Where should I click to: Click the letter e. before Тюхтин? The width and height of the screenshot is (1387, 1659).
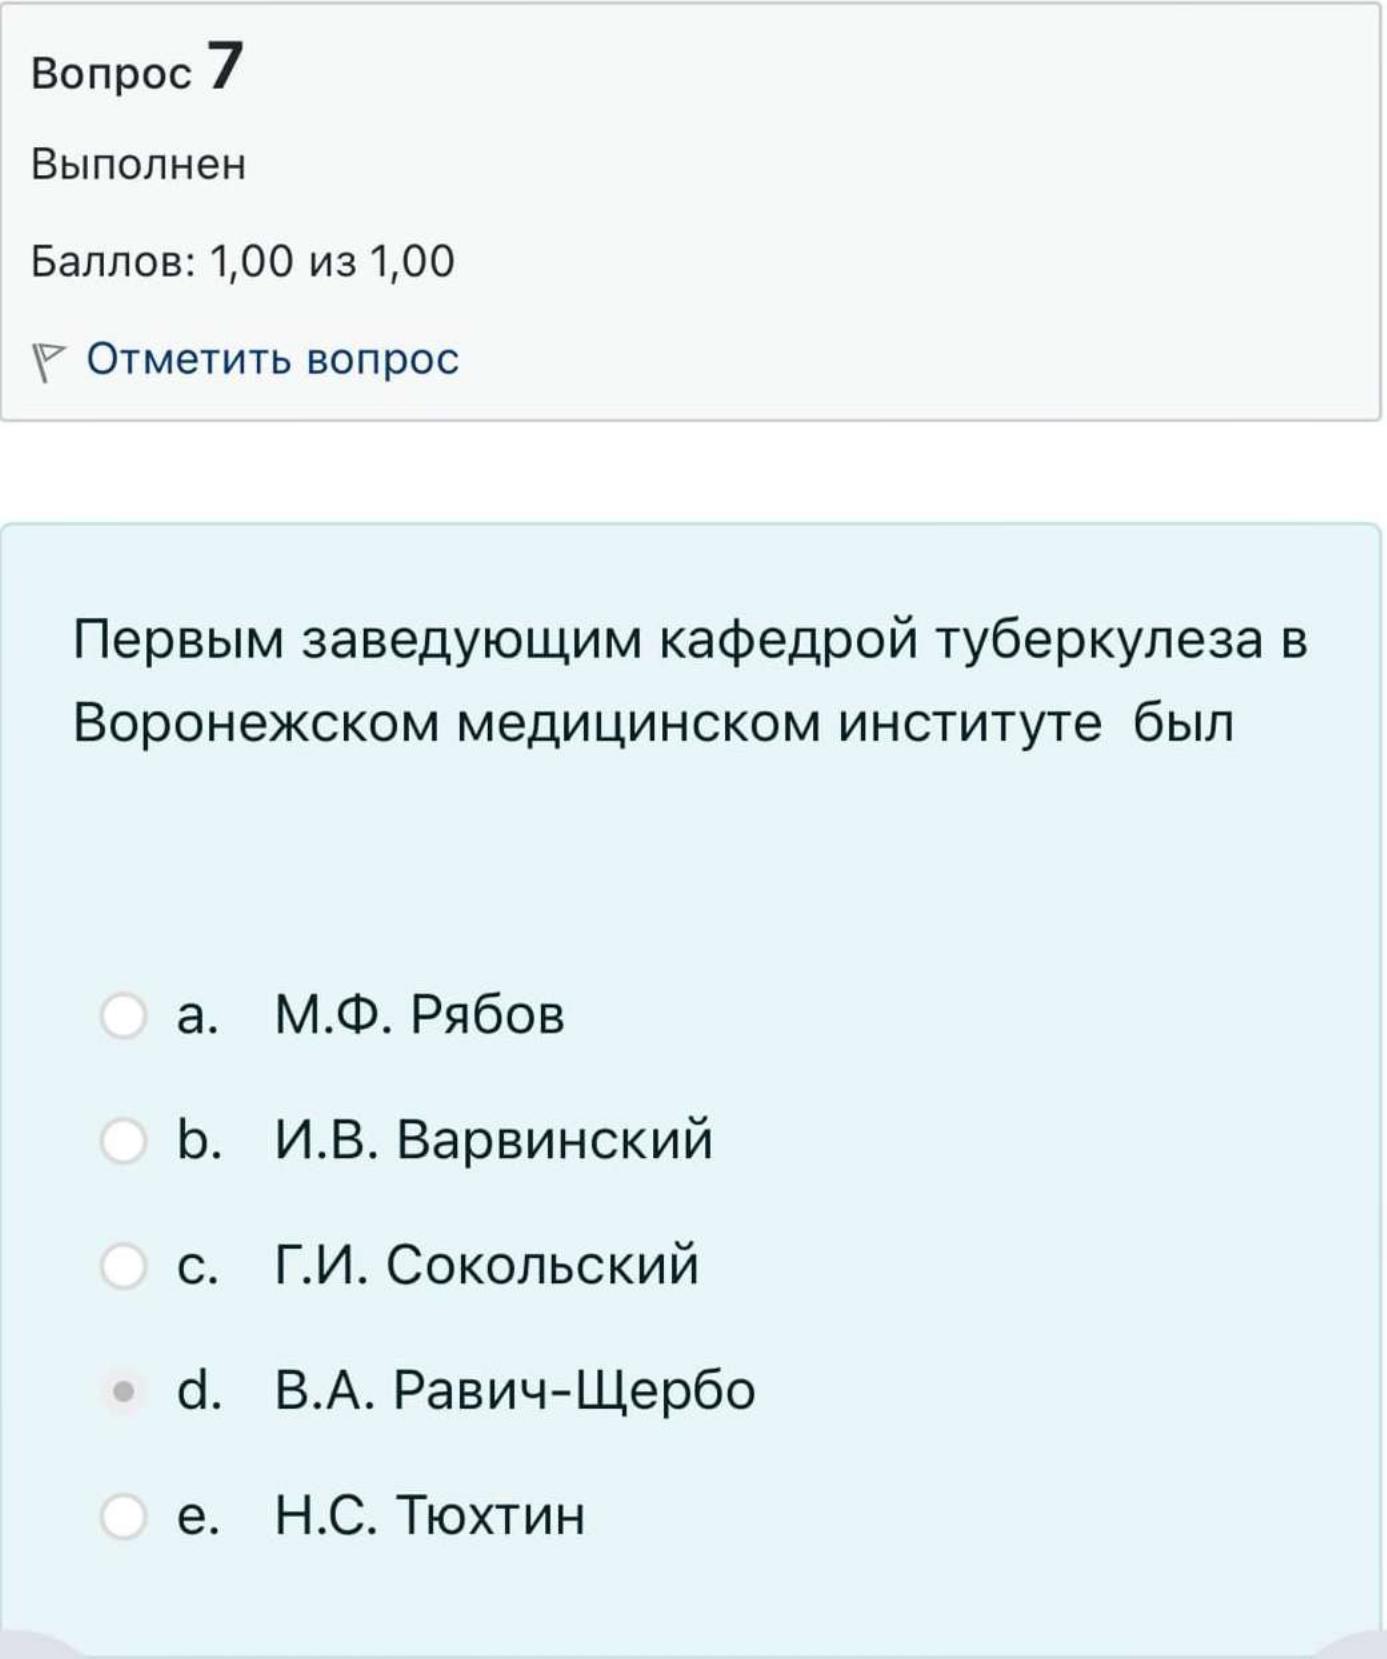[x=198, y=1517]
